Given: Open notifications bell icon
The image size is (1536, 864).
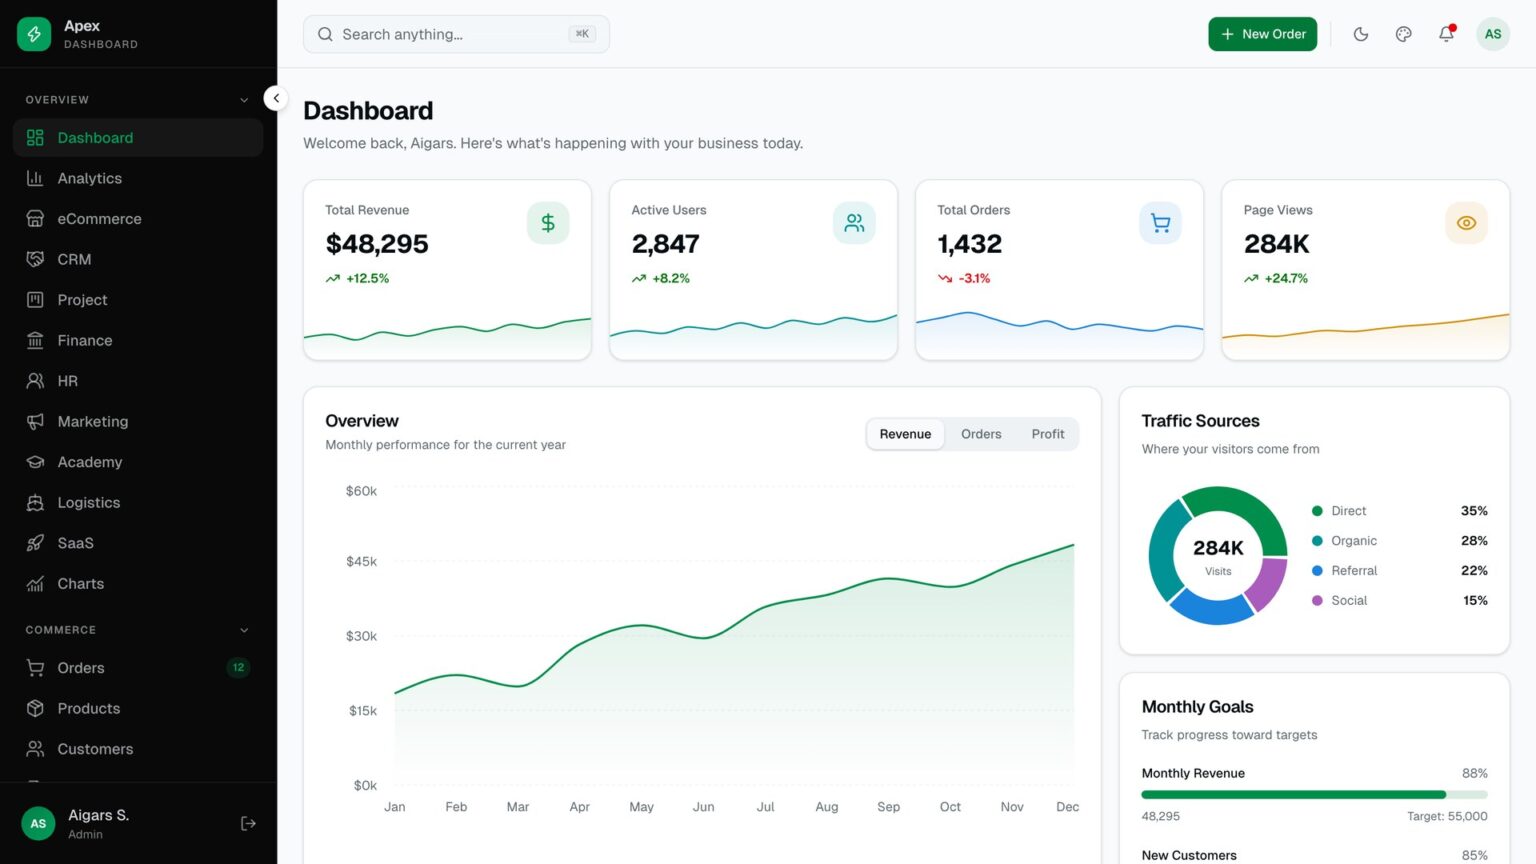Looking at the screenshot, I should pos(1447,34).
